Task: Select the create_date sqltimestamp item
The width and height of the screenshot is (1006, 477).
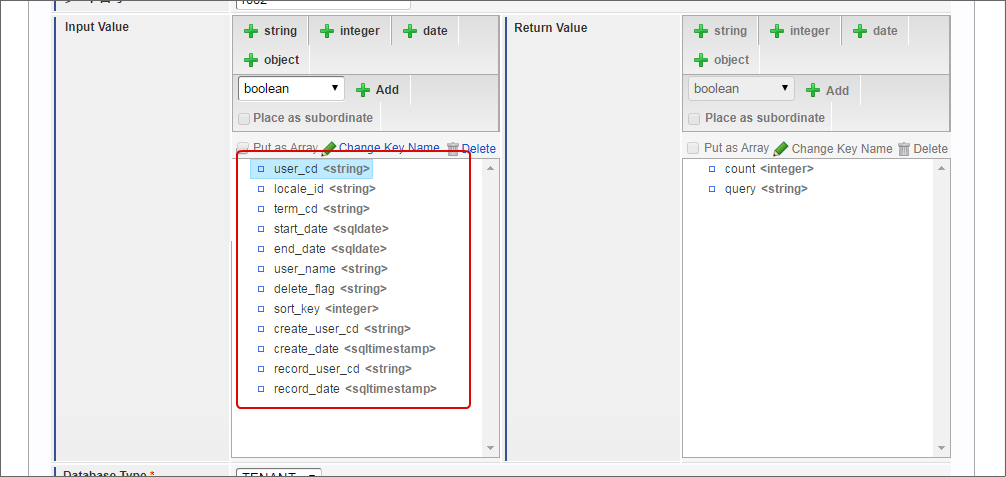Action: (354, 349)
